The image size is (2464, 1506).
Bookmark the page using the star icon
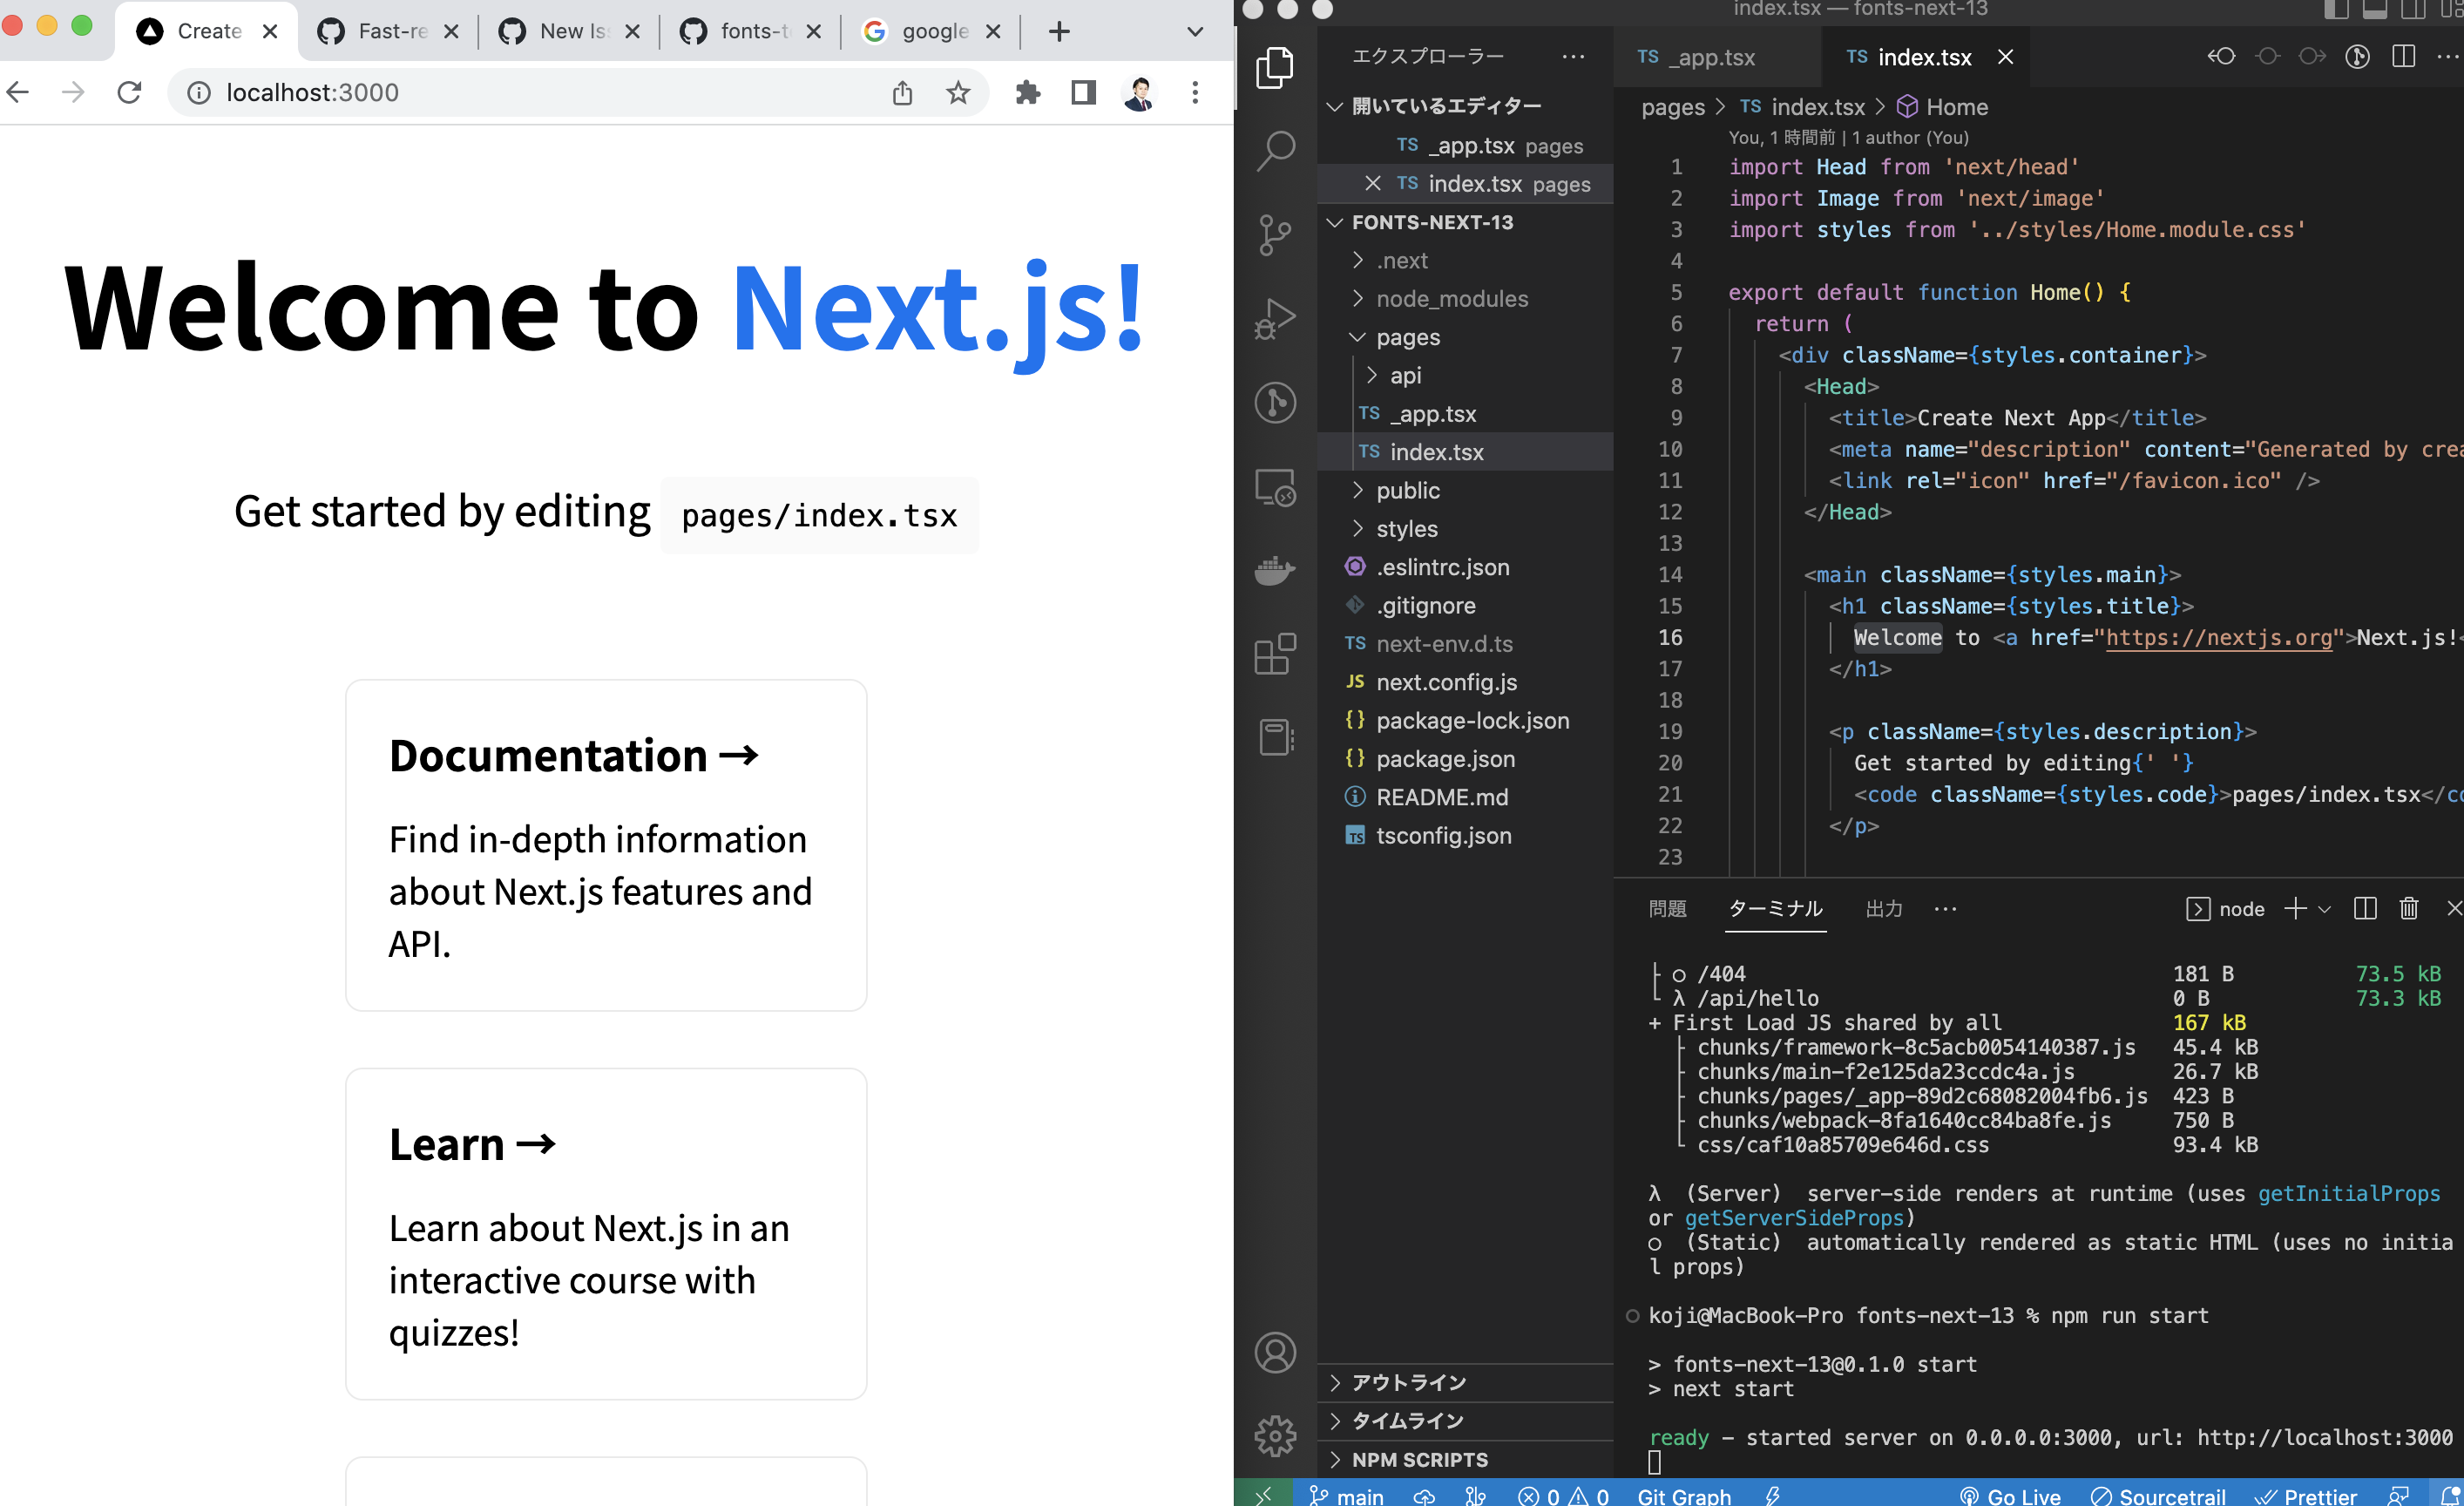(x=958, y=92)
